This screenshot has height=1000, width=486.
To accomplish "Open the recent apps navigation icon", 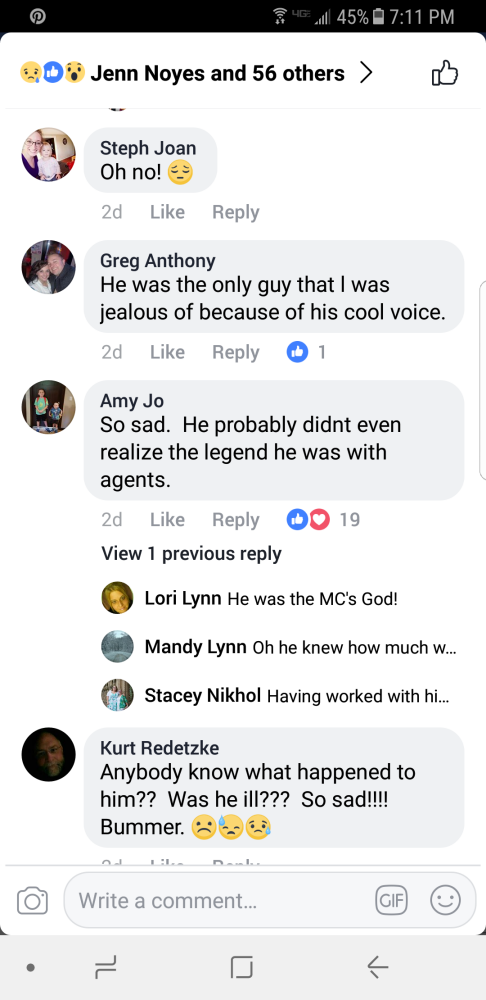I will 105,967.
